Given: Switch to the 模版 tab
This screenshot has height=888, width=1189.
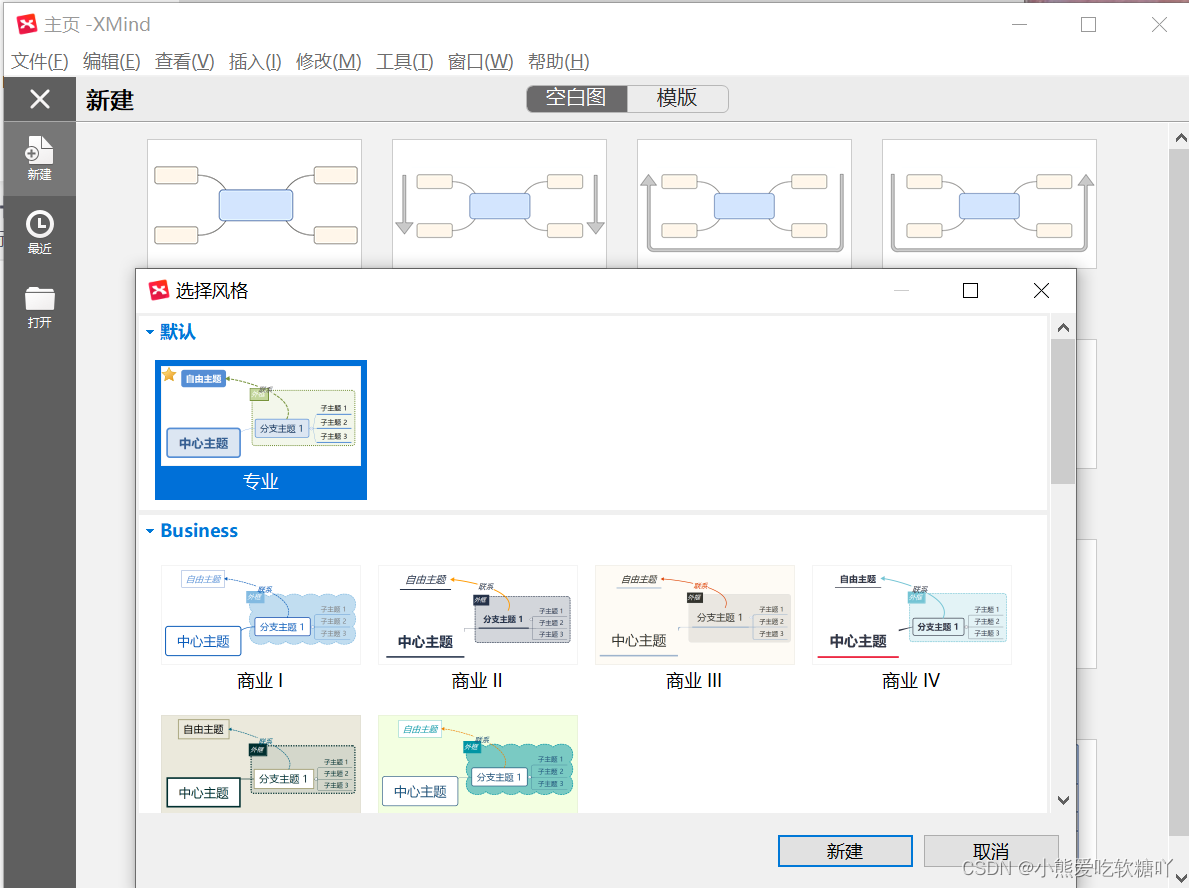Looking at the screenshot, I should tap(677, 99).
